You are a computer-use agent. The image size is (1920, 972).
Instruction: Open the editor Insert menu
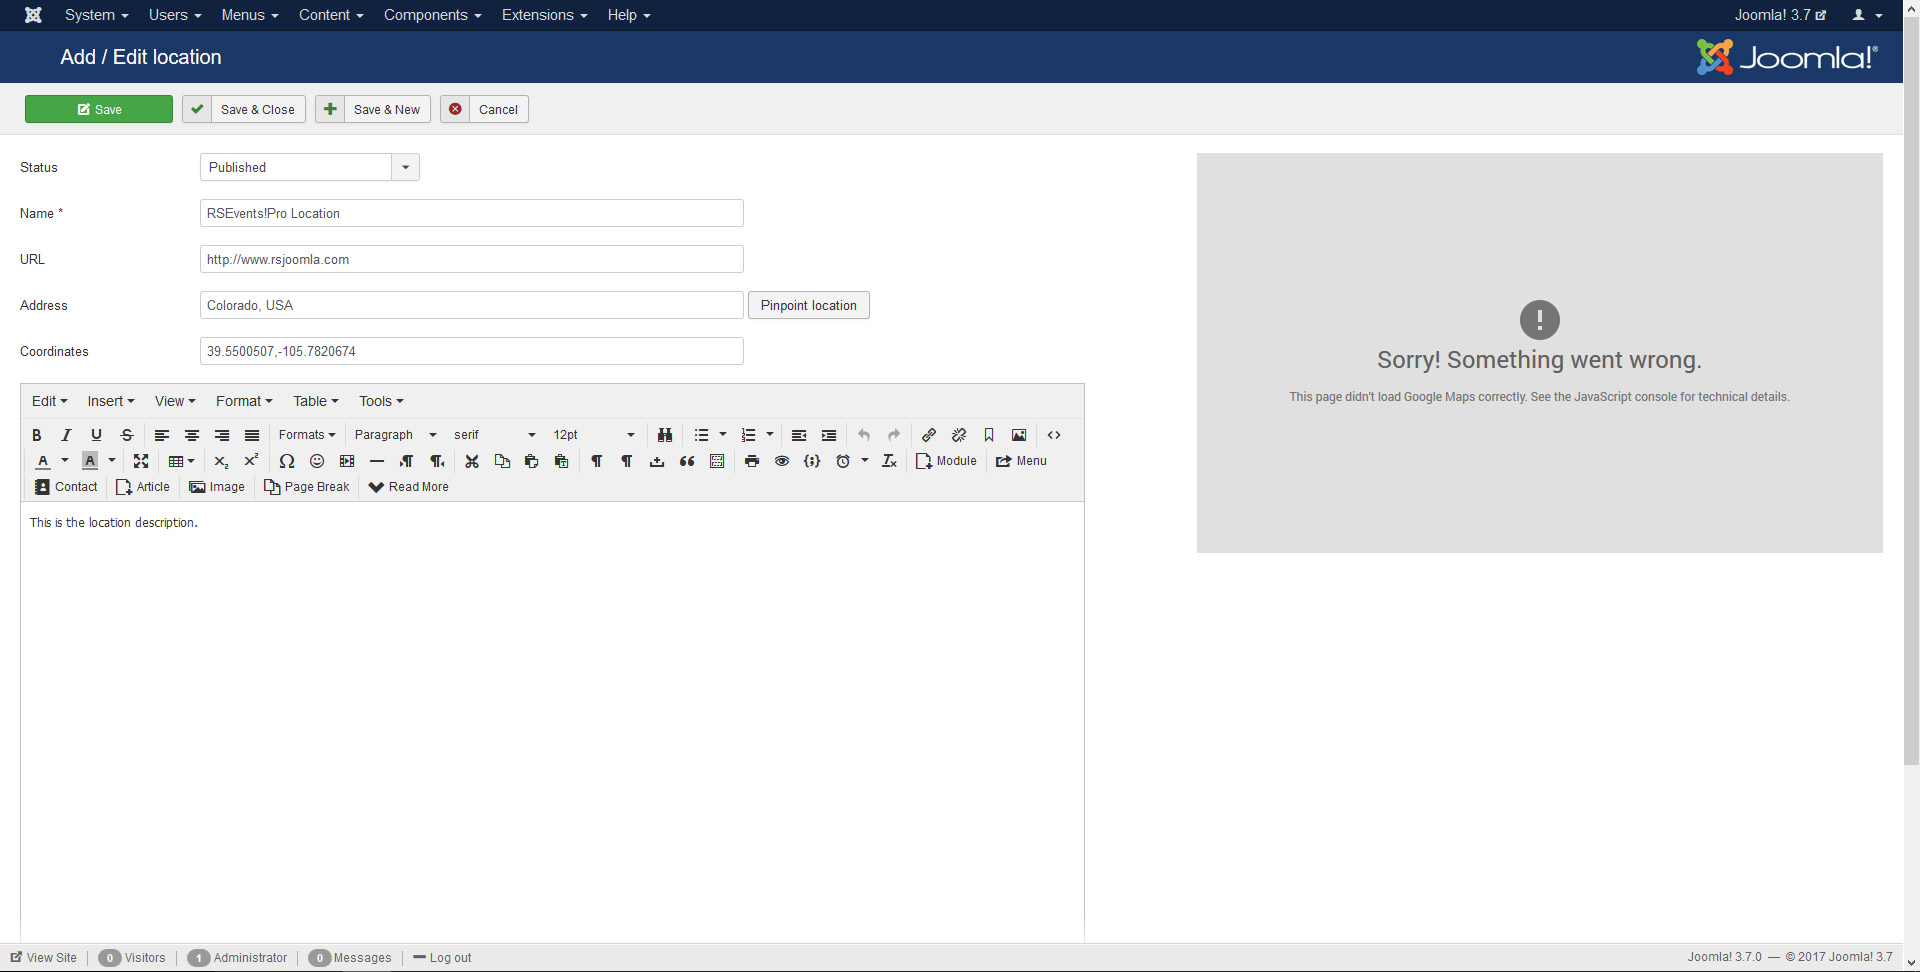110,401
